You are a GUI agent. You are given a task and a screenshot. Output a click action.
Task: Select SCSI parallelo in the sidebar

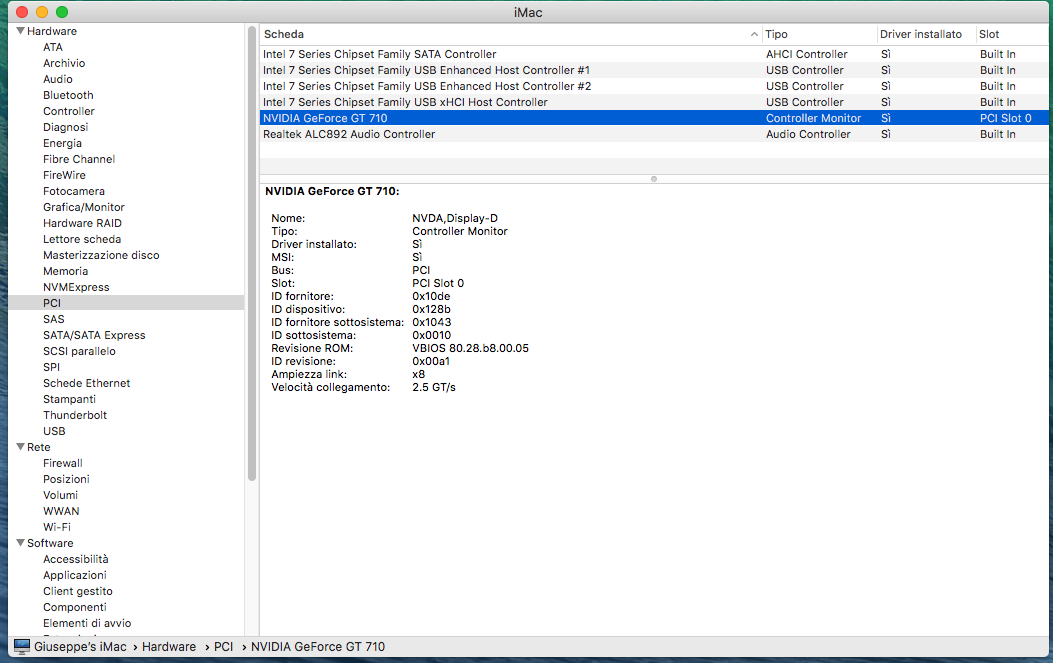(x=79, y=351)
